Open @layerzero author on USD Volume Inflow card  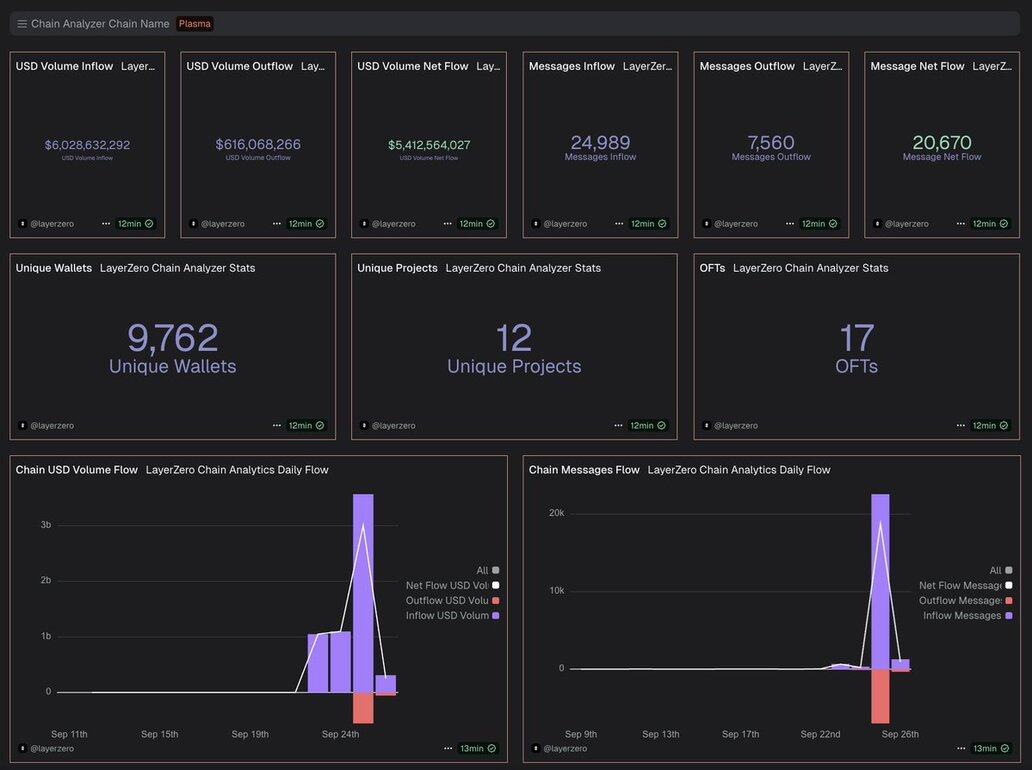click(46, 224)
